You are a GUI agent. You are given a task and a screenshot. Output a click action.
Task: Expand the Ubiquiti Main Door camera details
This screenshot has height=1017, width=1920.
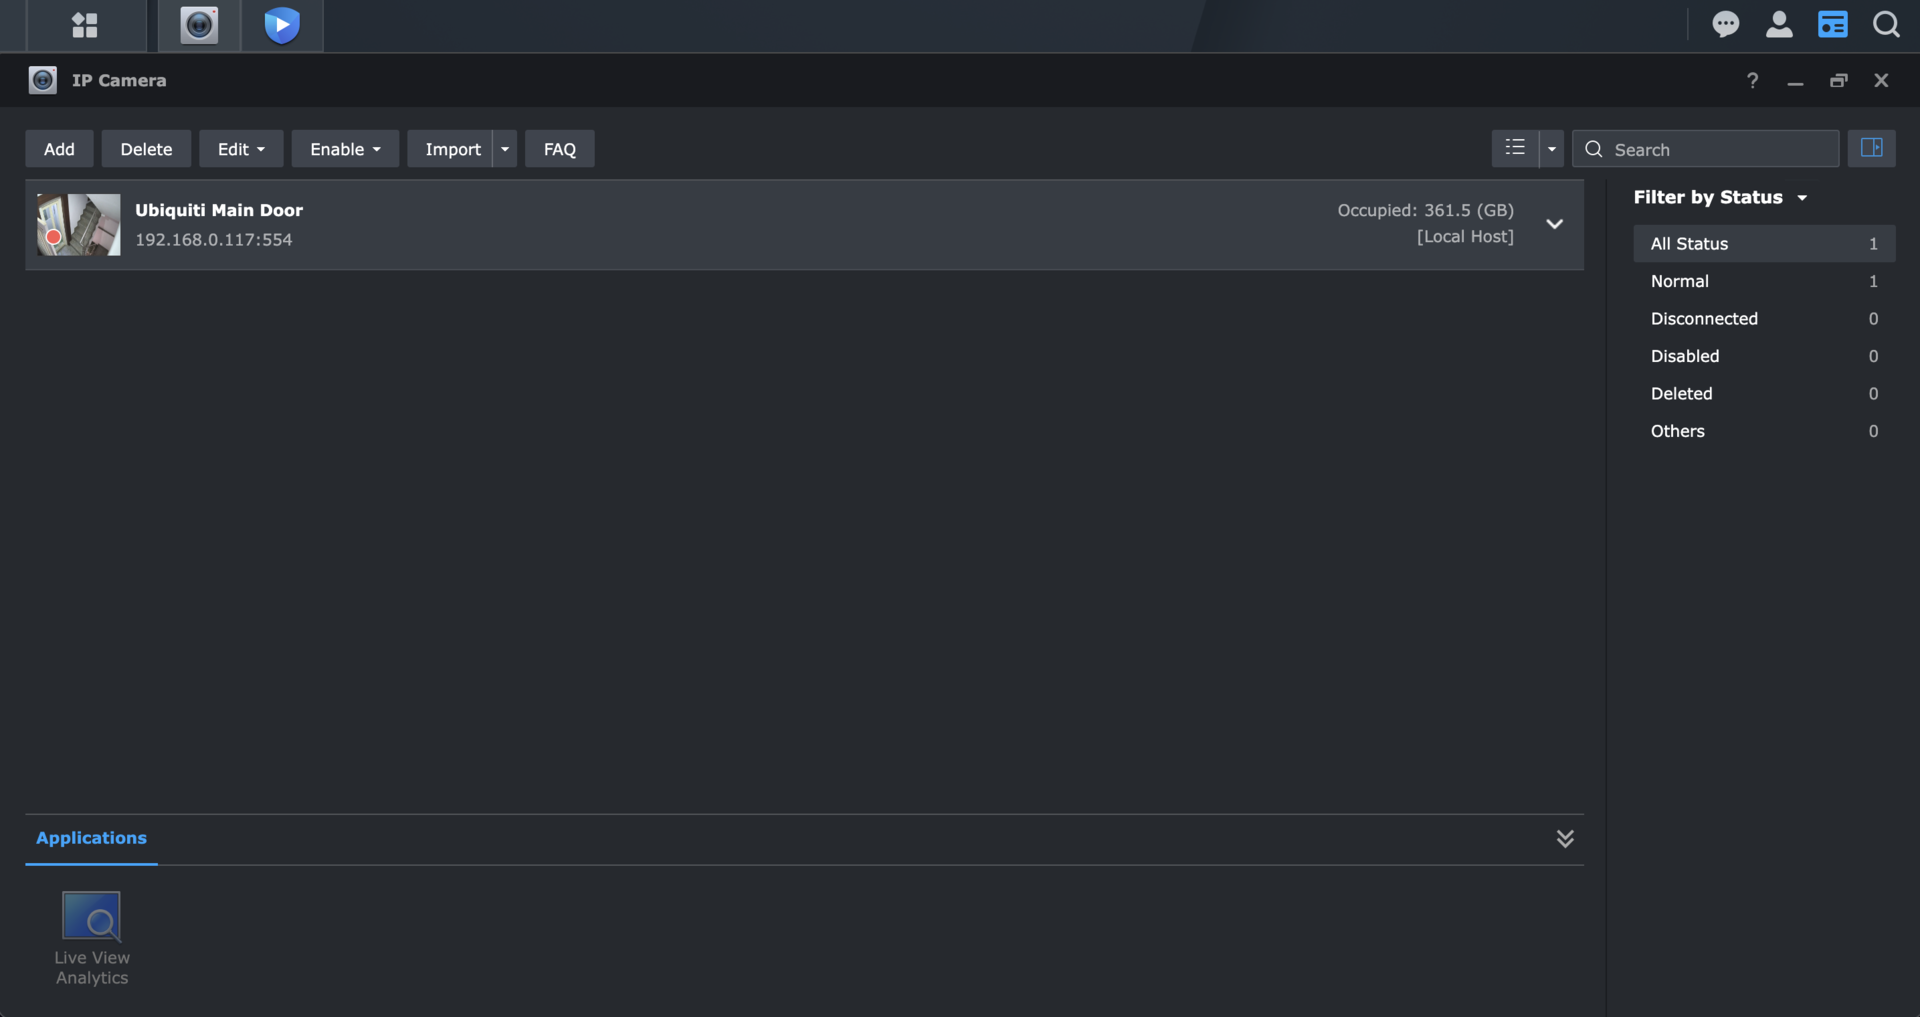[x=1554, y=224]
